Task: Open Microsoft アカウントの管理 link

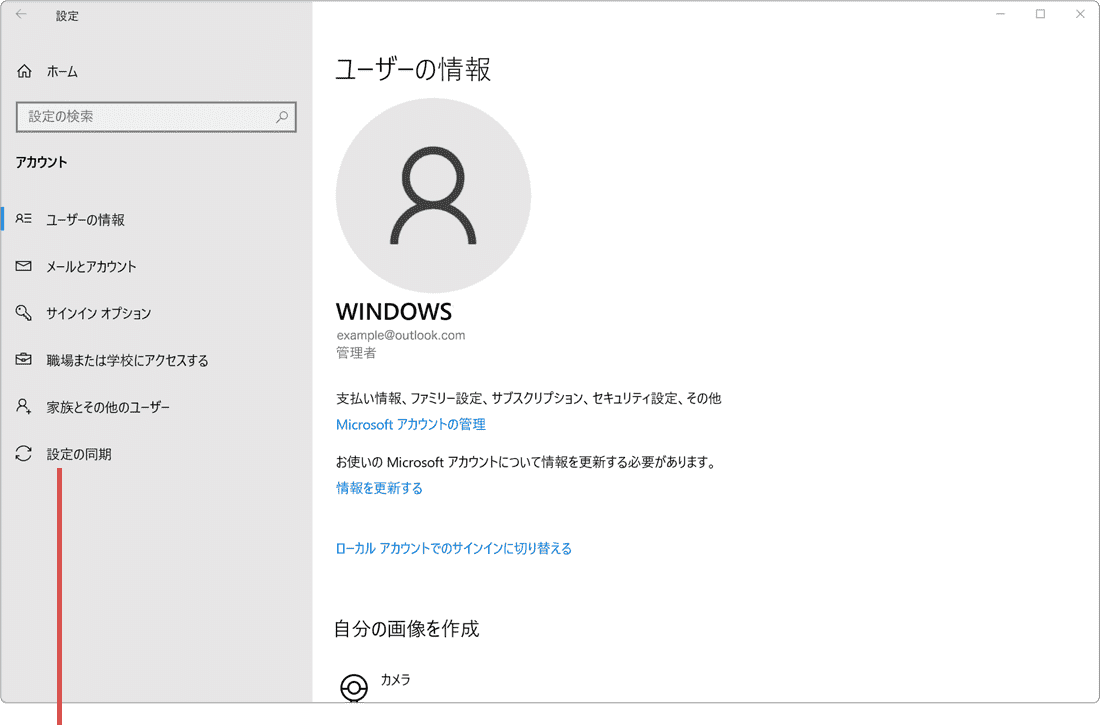Action: (410, 424)
